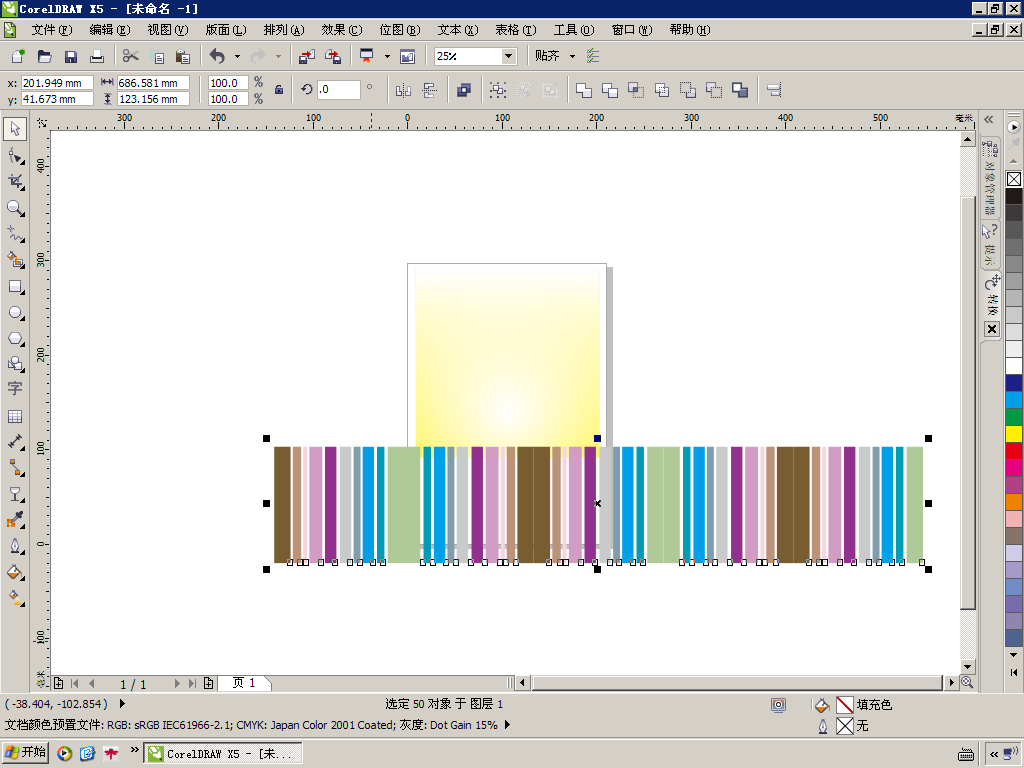
Task: Open the 编辑(E) menu
Action: tap(110, 30)
